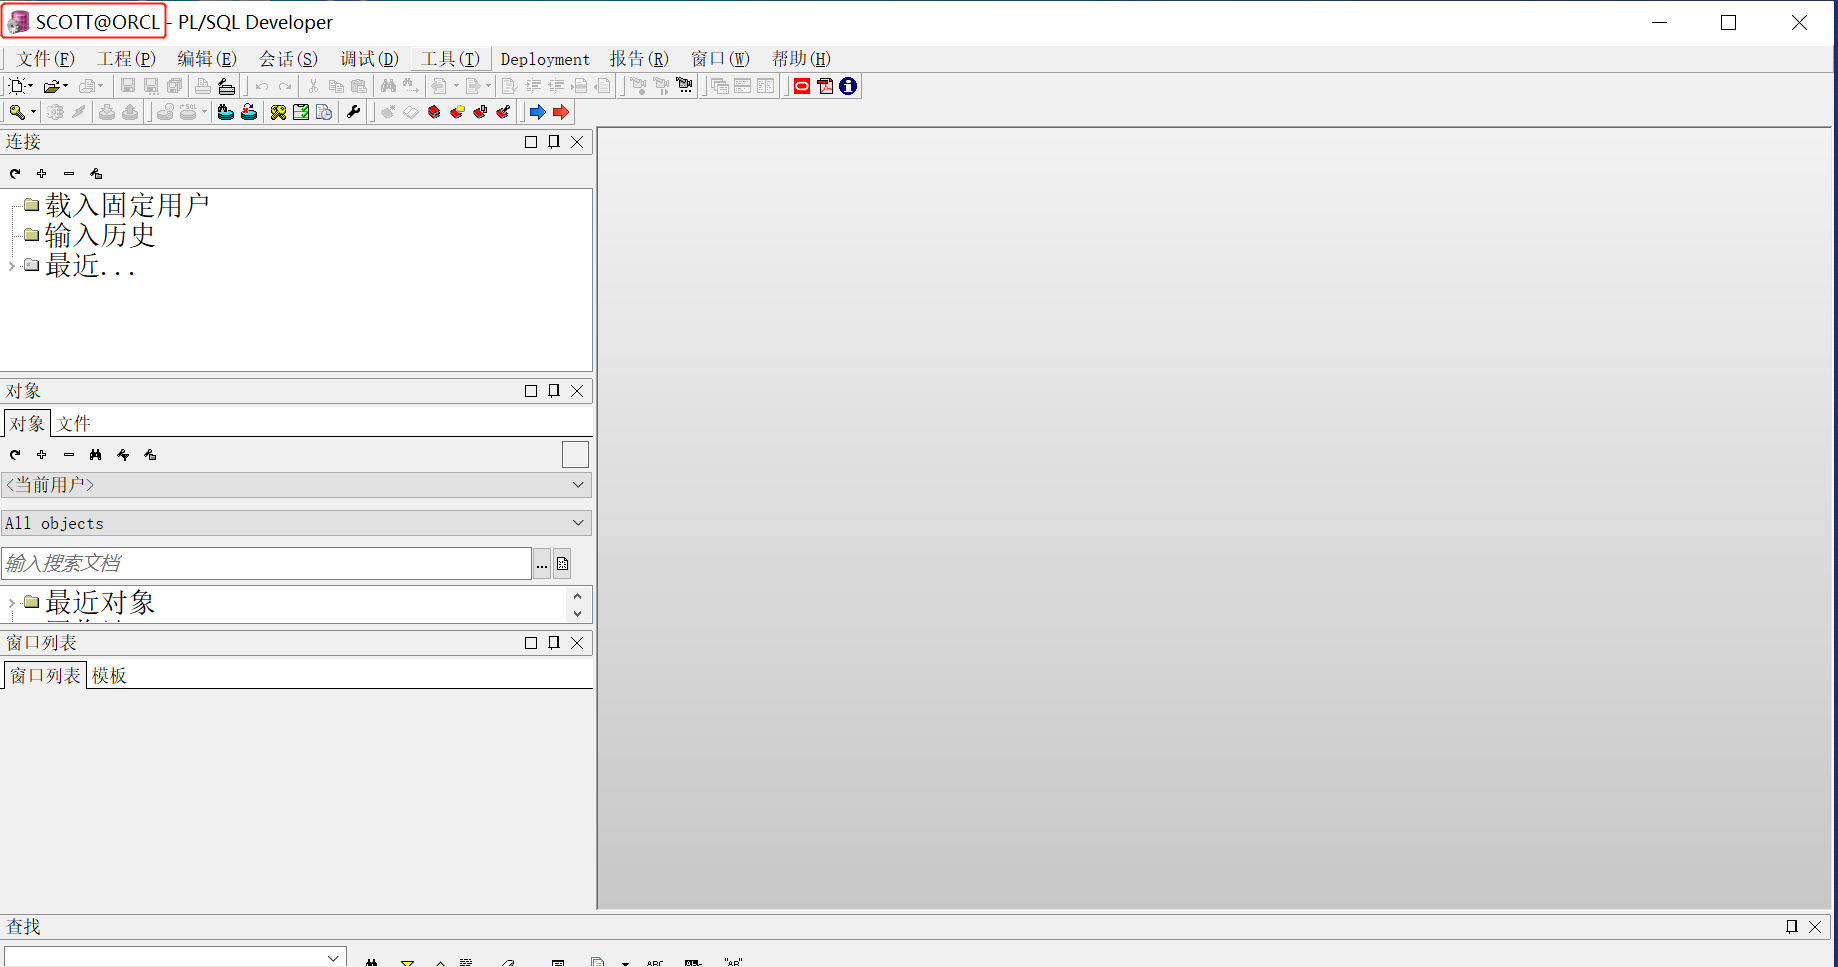
Task: Close the 连接 panel
Action: click(577, 142)
